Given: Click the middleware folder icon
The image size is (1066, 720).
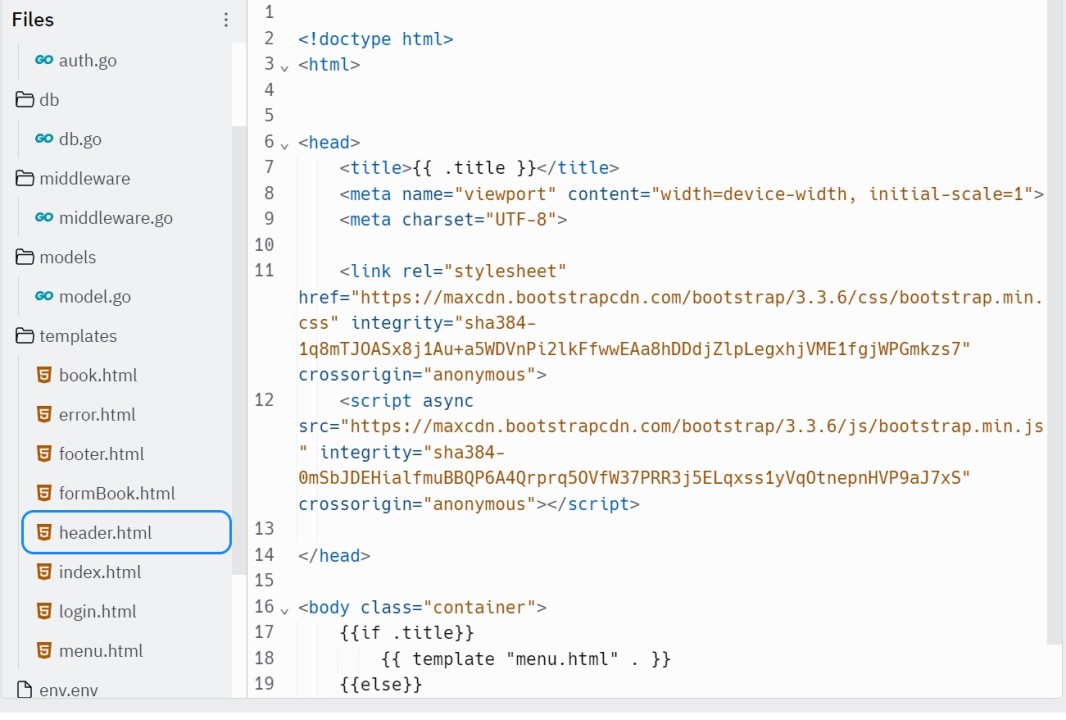Looking at the screenshot, I should click(x=24, y=178).
